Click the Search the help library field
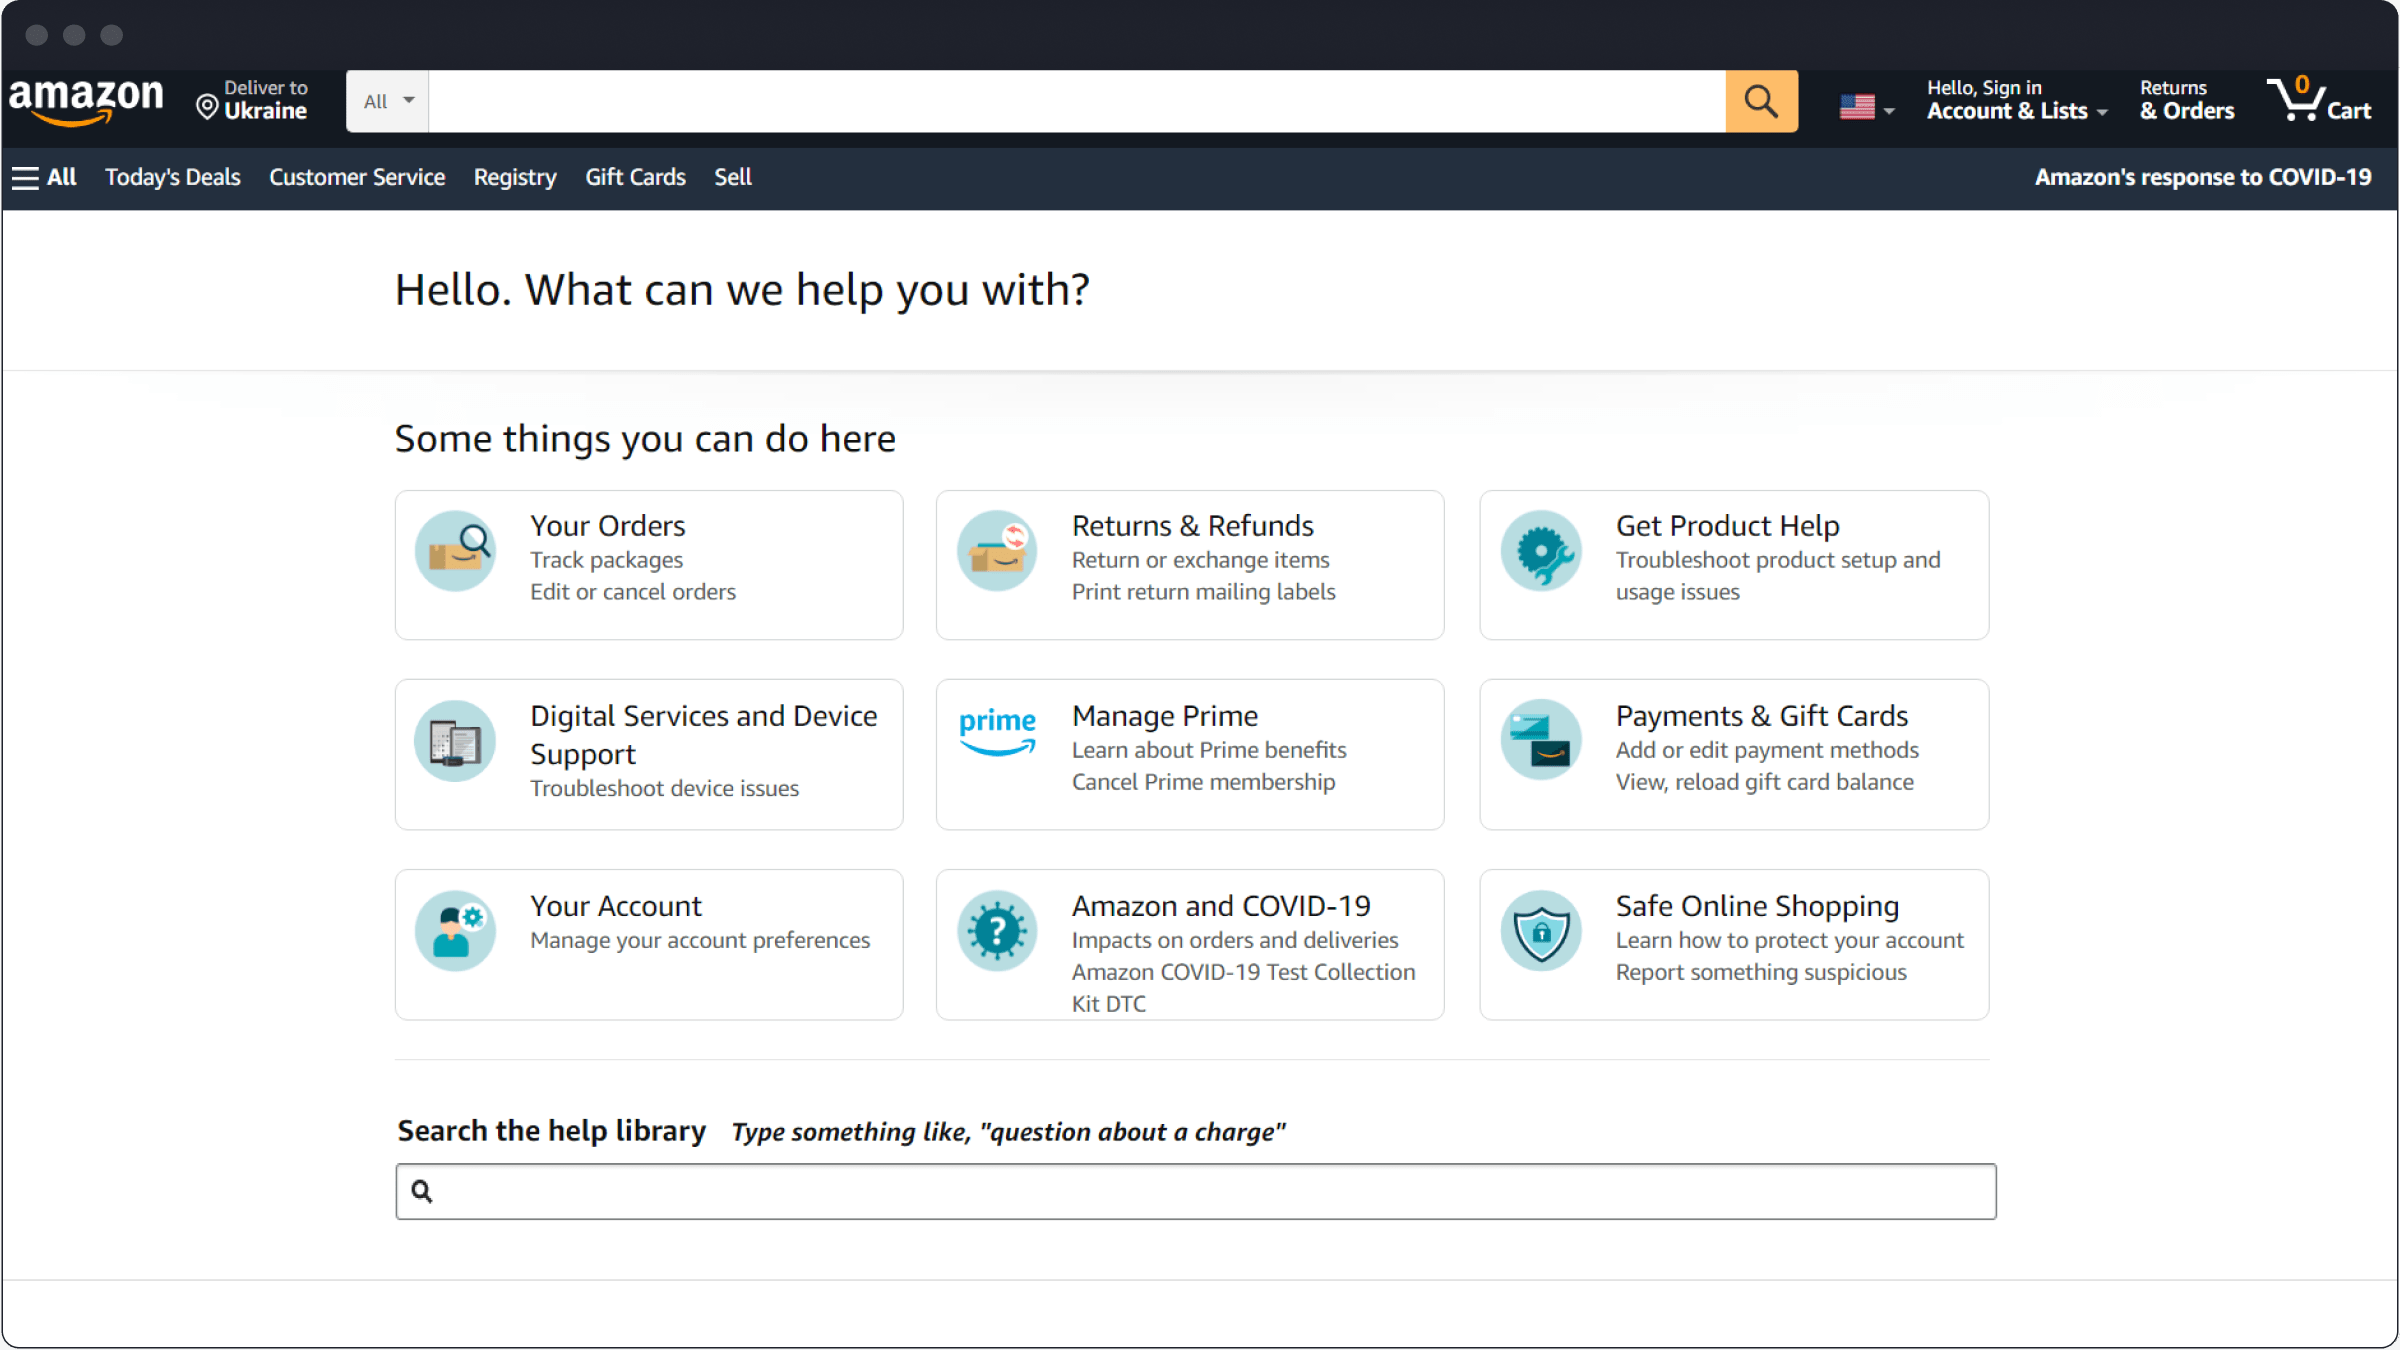The width and height of the screenshot is (2400, 1350). (1196, 1191)
